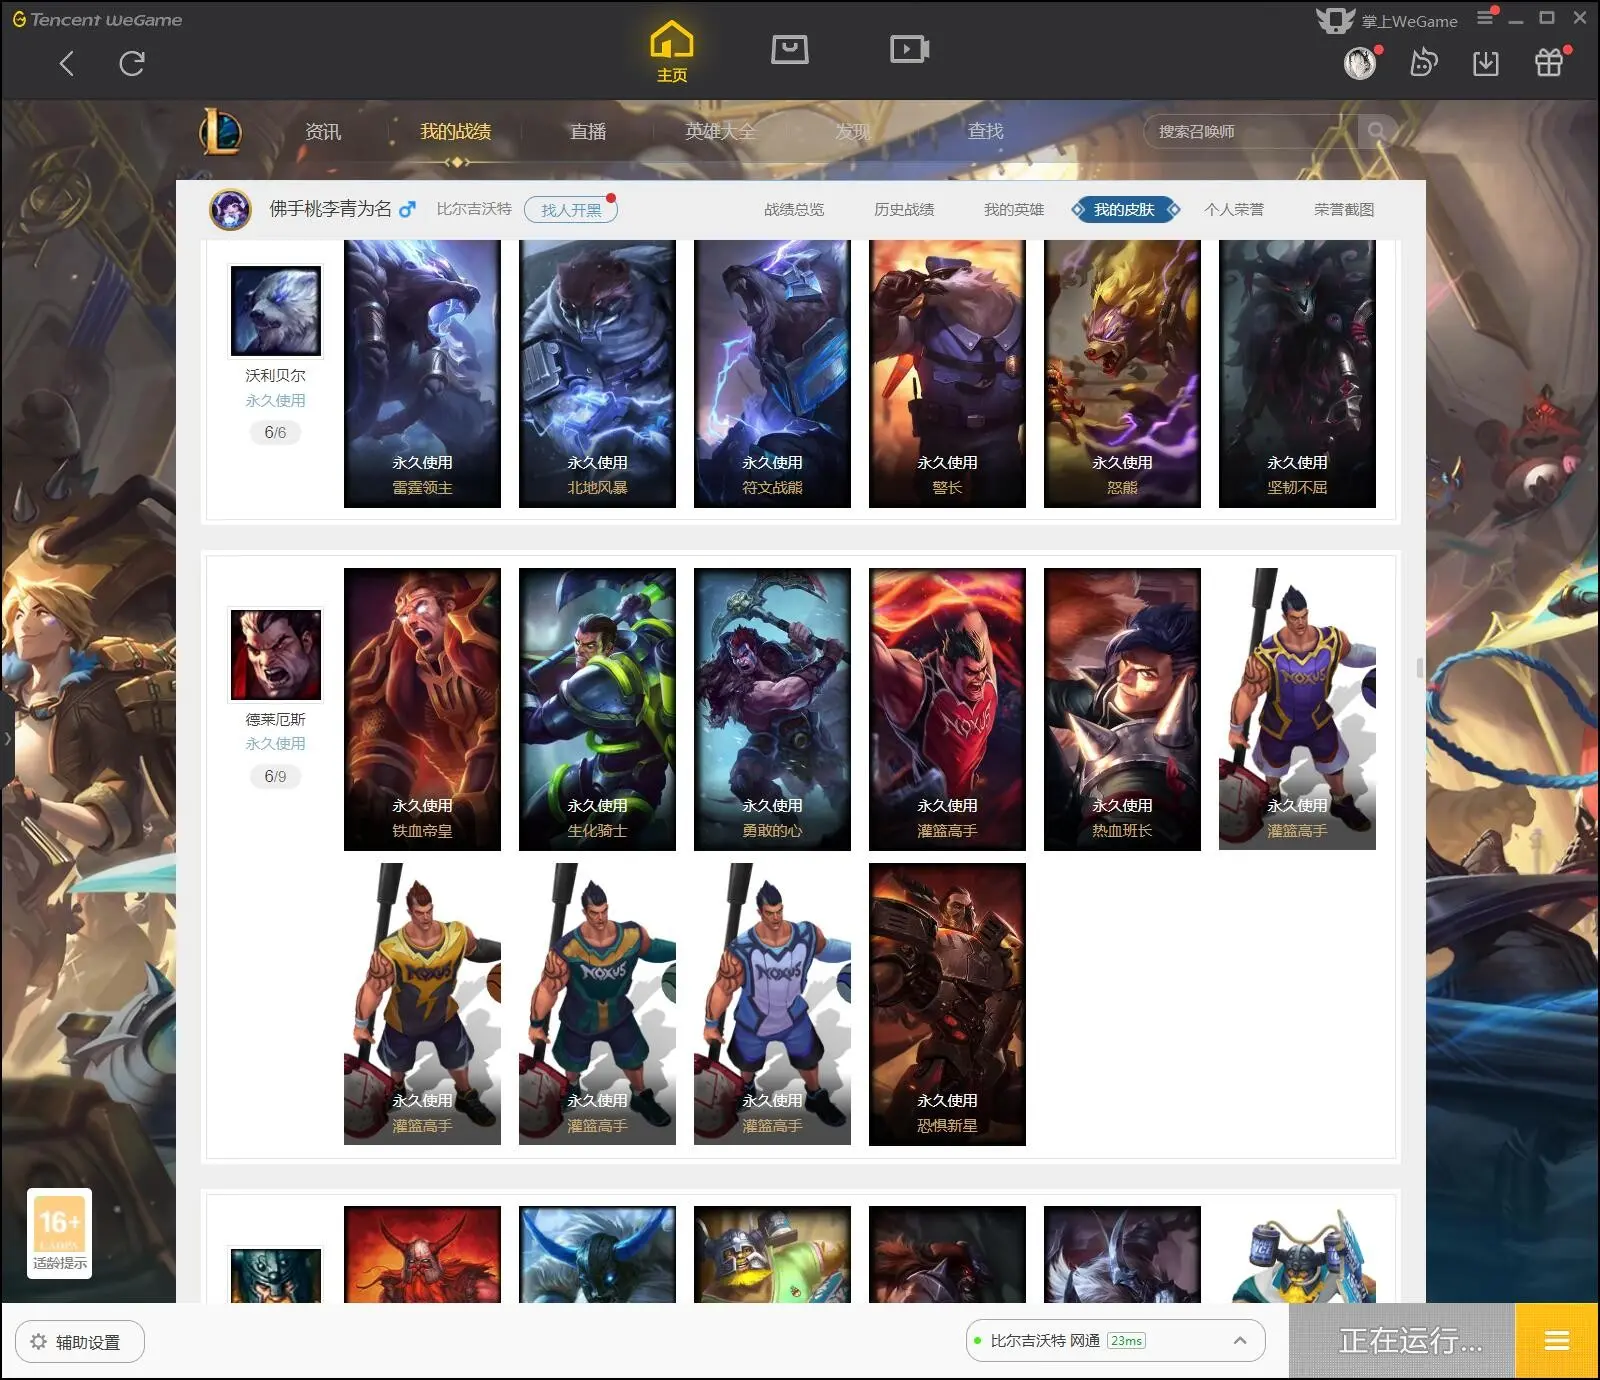1600x1380 pixels.
Task: Click the 正在运行 status button
Action: point(1402,1341)
